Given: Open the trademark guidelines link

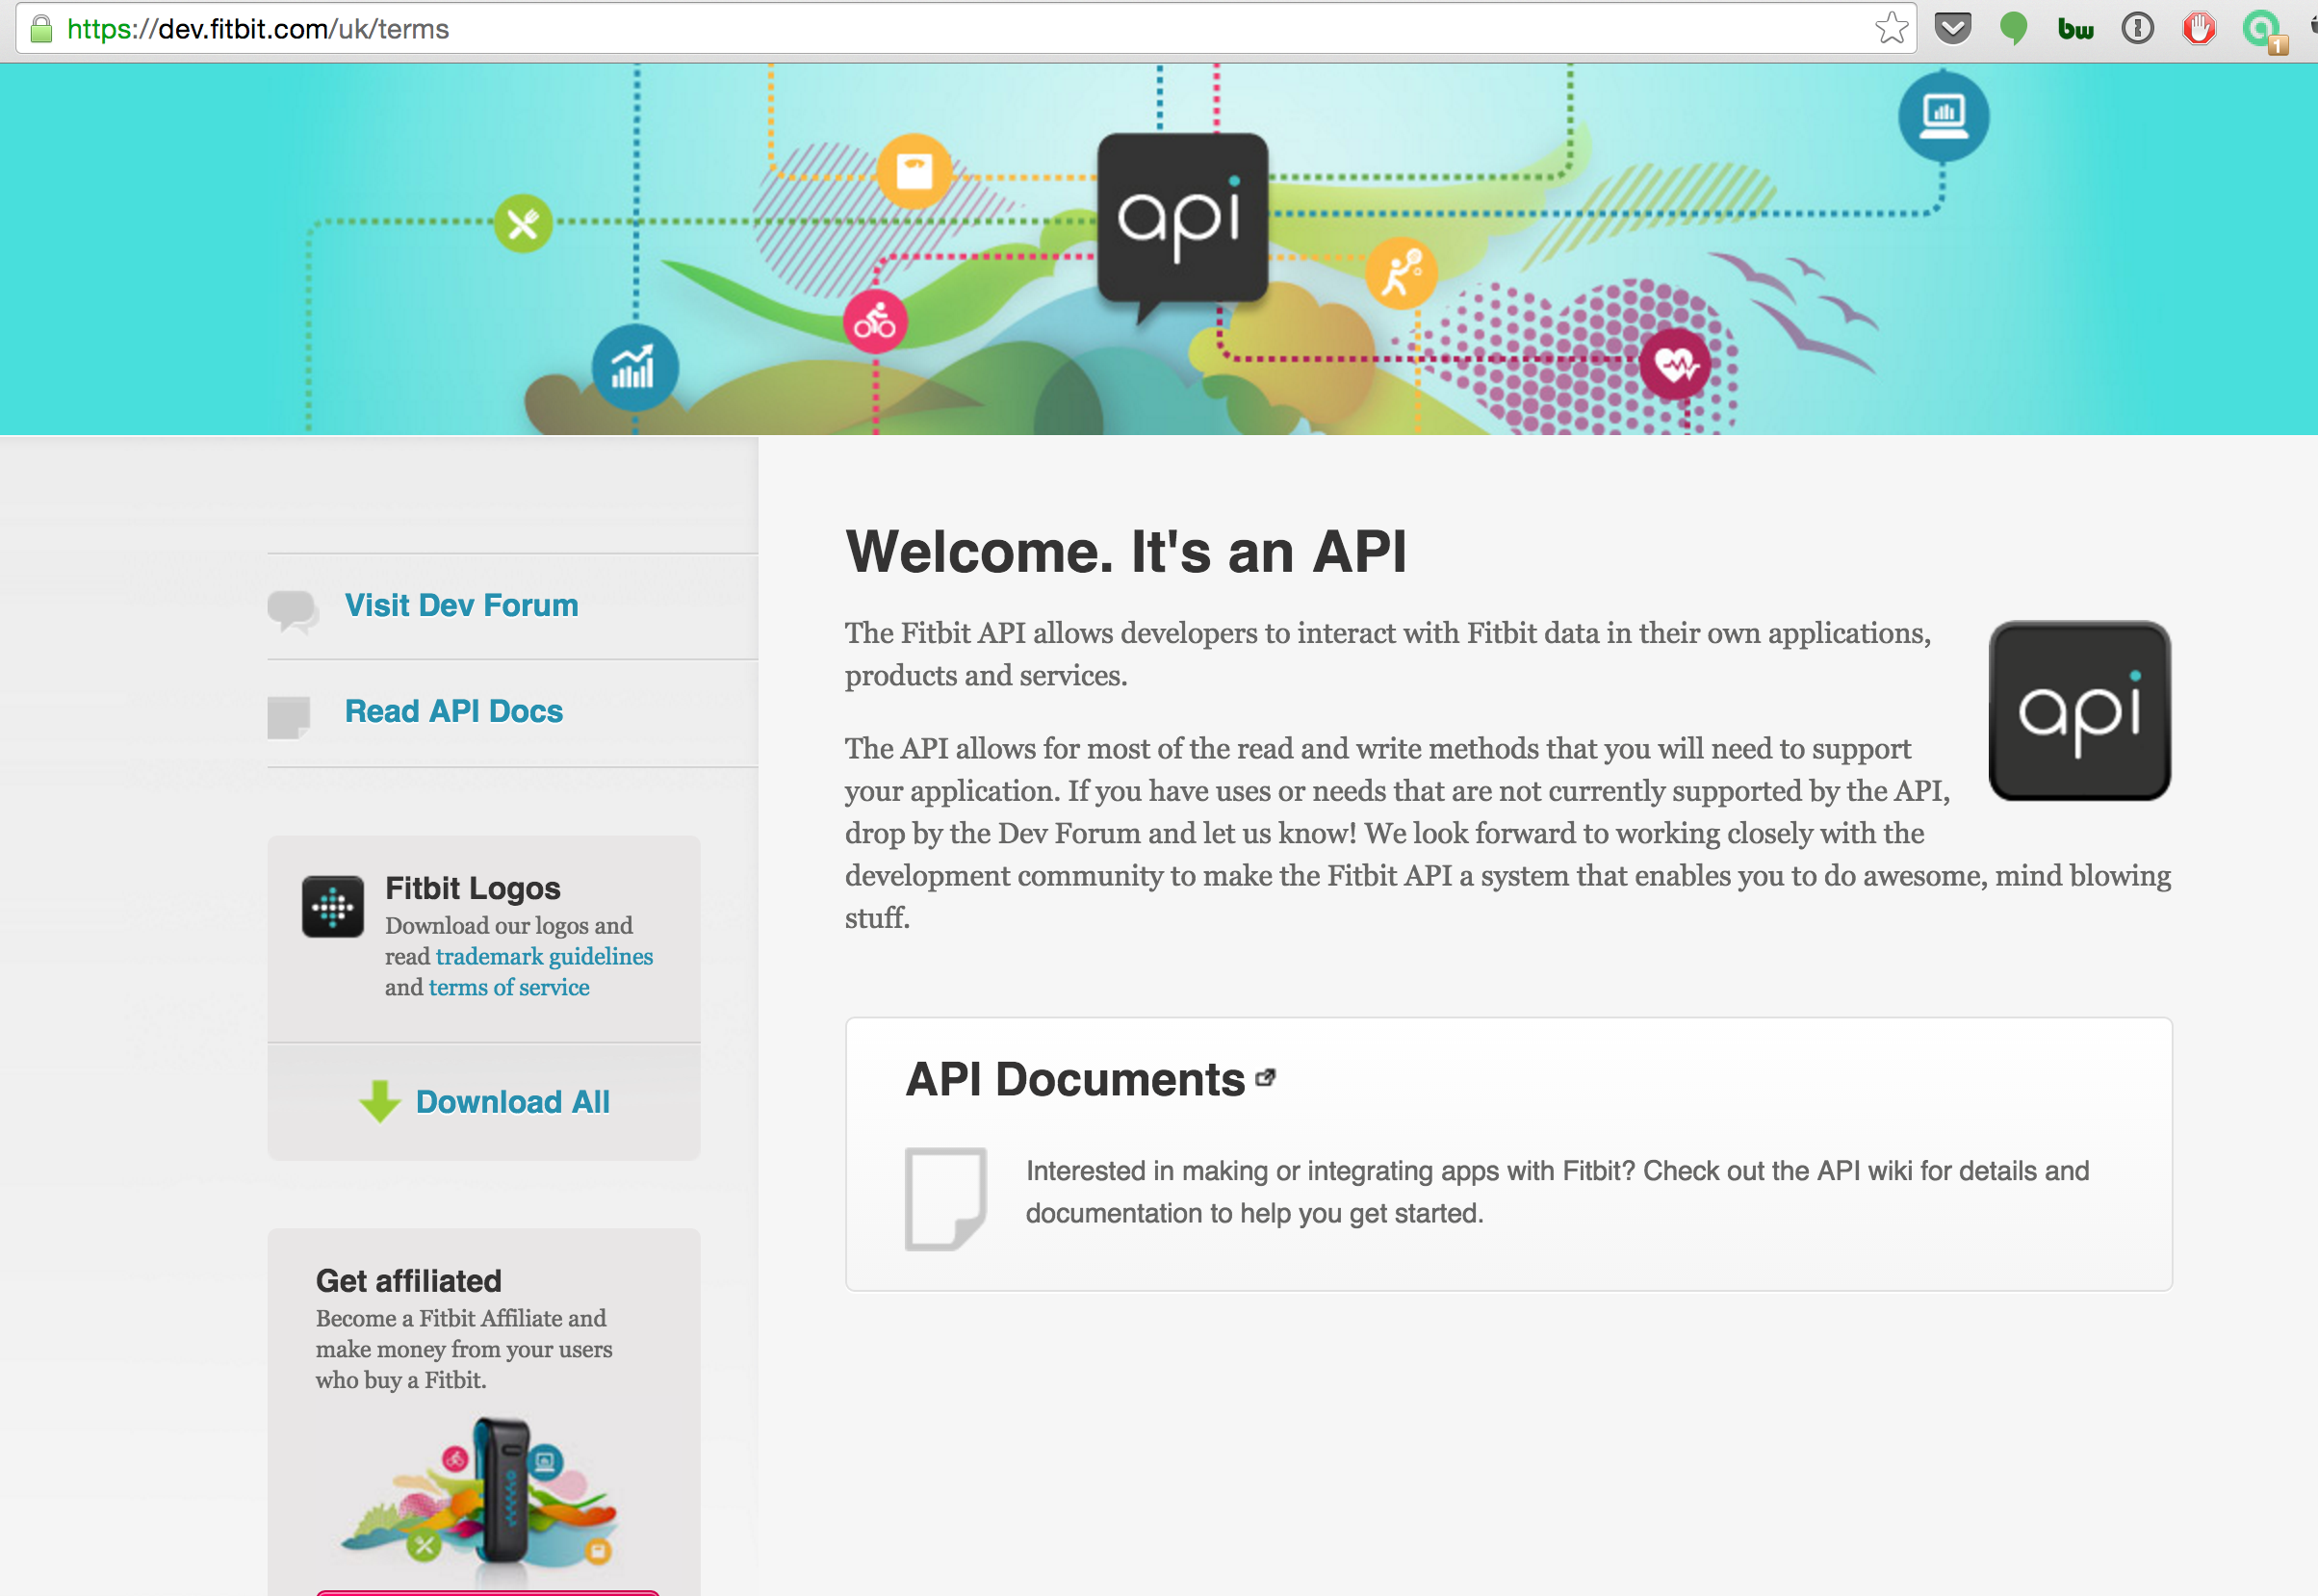Looking at the screenshot, I should [x=544, y=957].
